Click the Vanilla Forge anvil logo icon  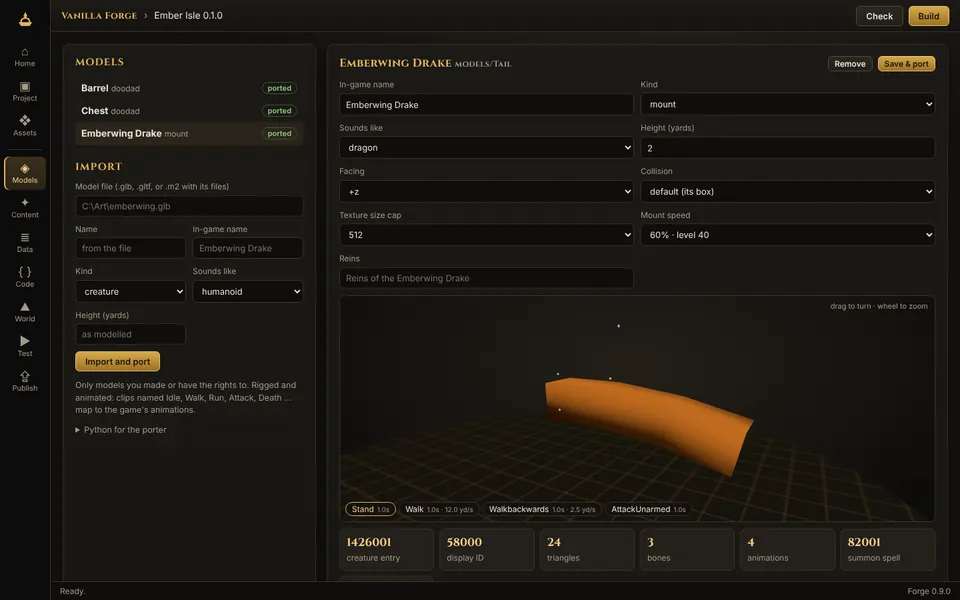(x=24, y=20)
